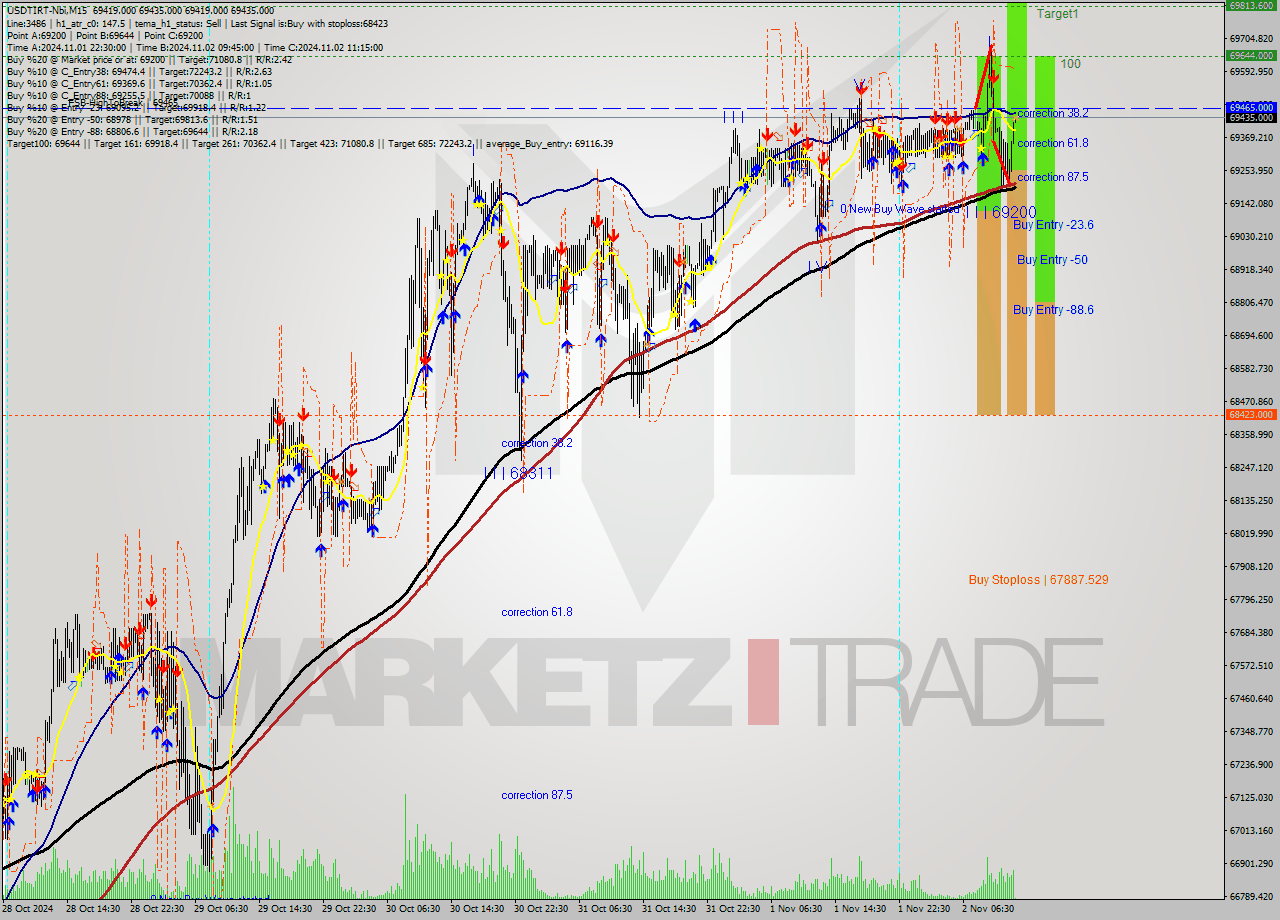Click the 'Buy Entry -88.6' label
The height and width of the screenshot is (920, 1280).
pyautogui.click(x=1053, y=310)
